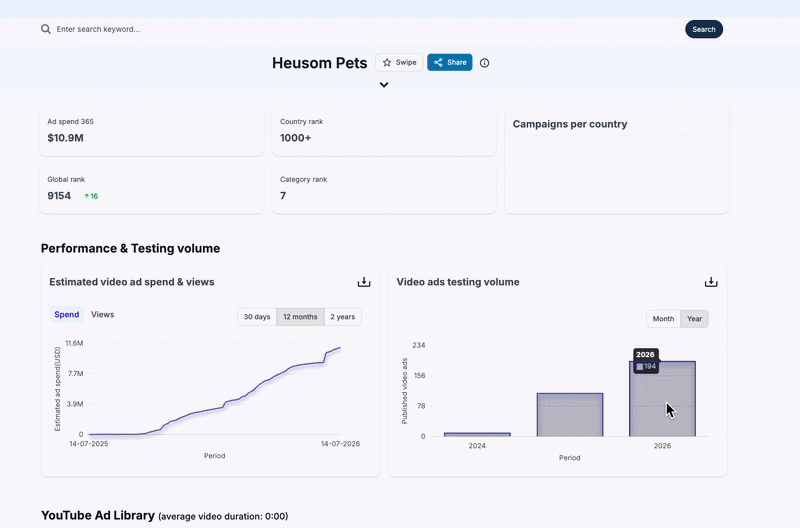Switch testing volume to Month

(663, 319)
